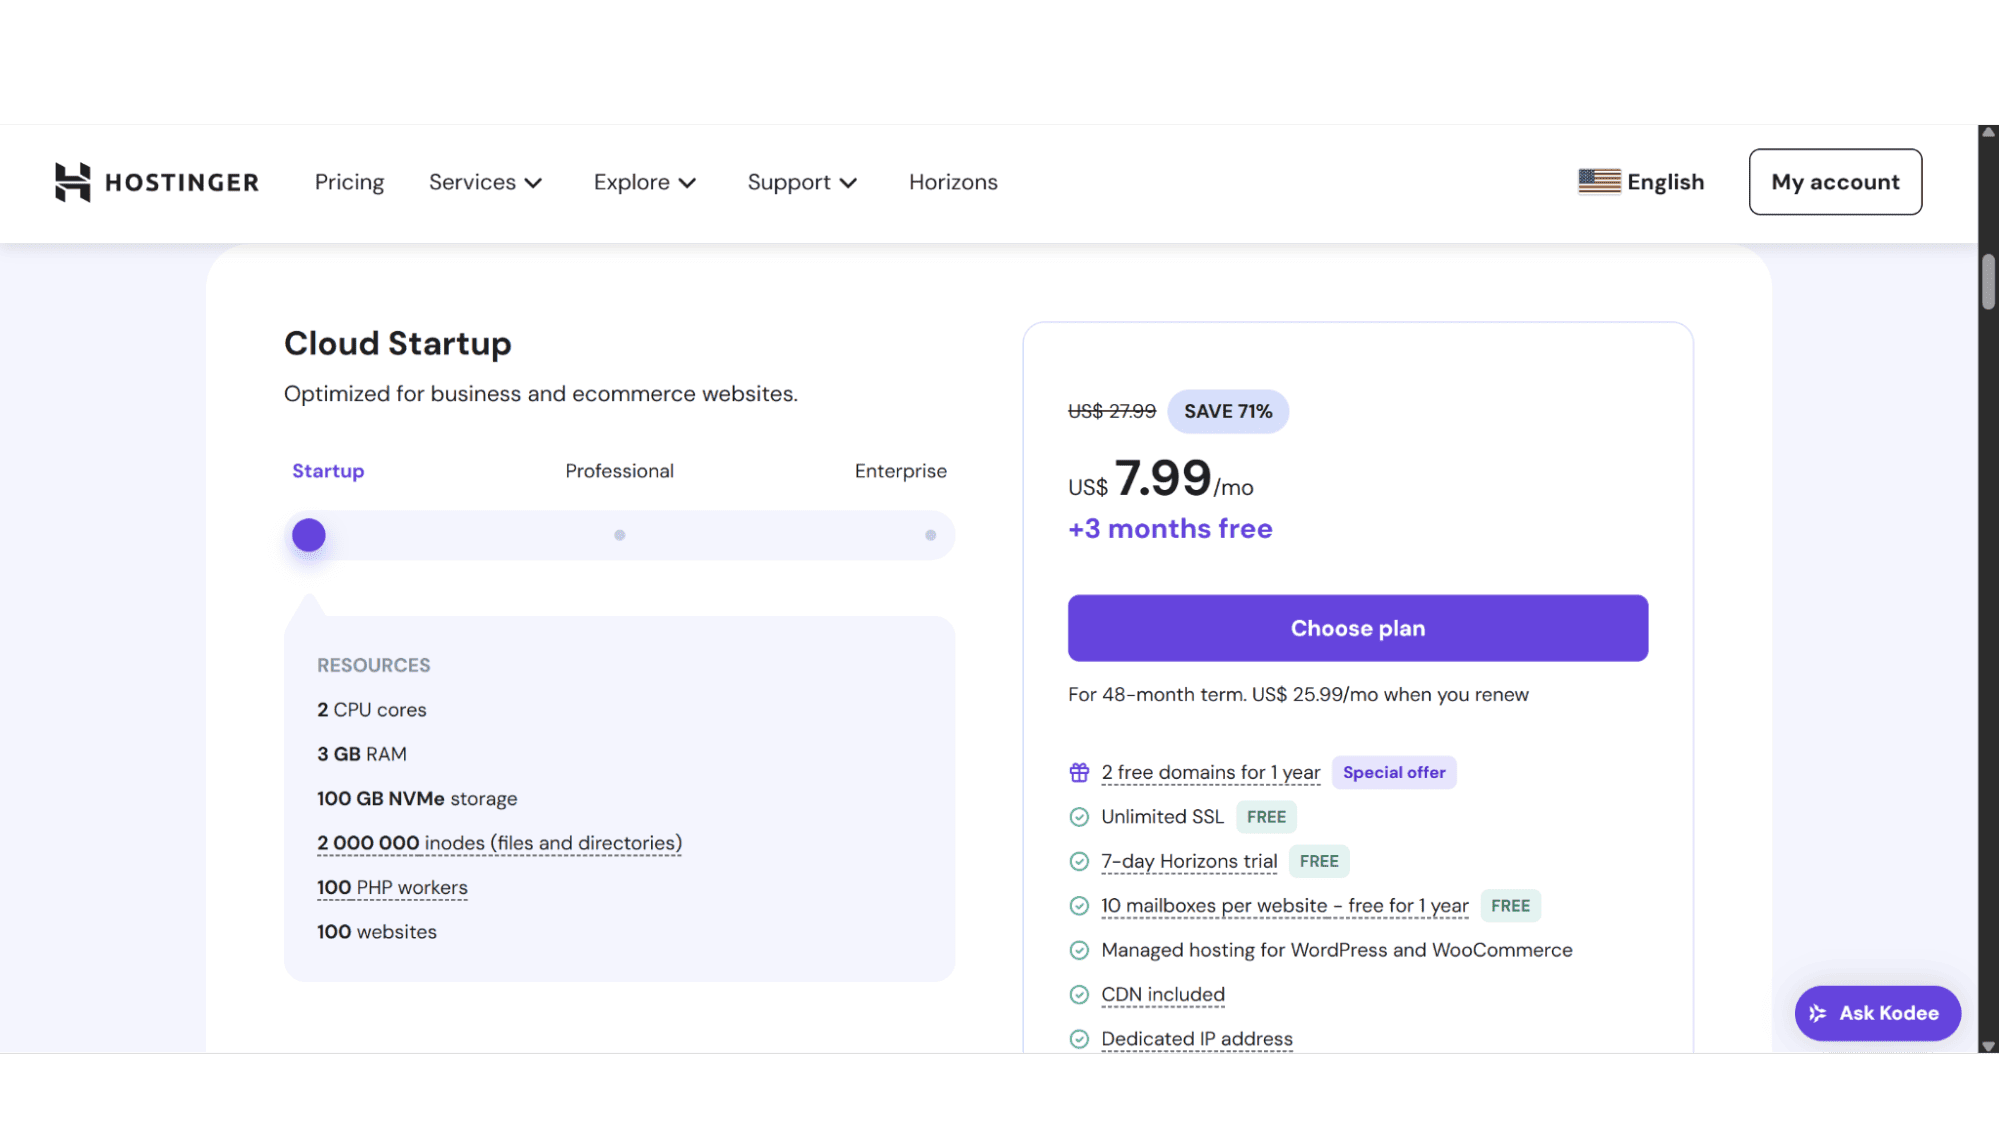Click the Dedicated IP address link

(1196, 1039)
